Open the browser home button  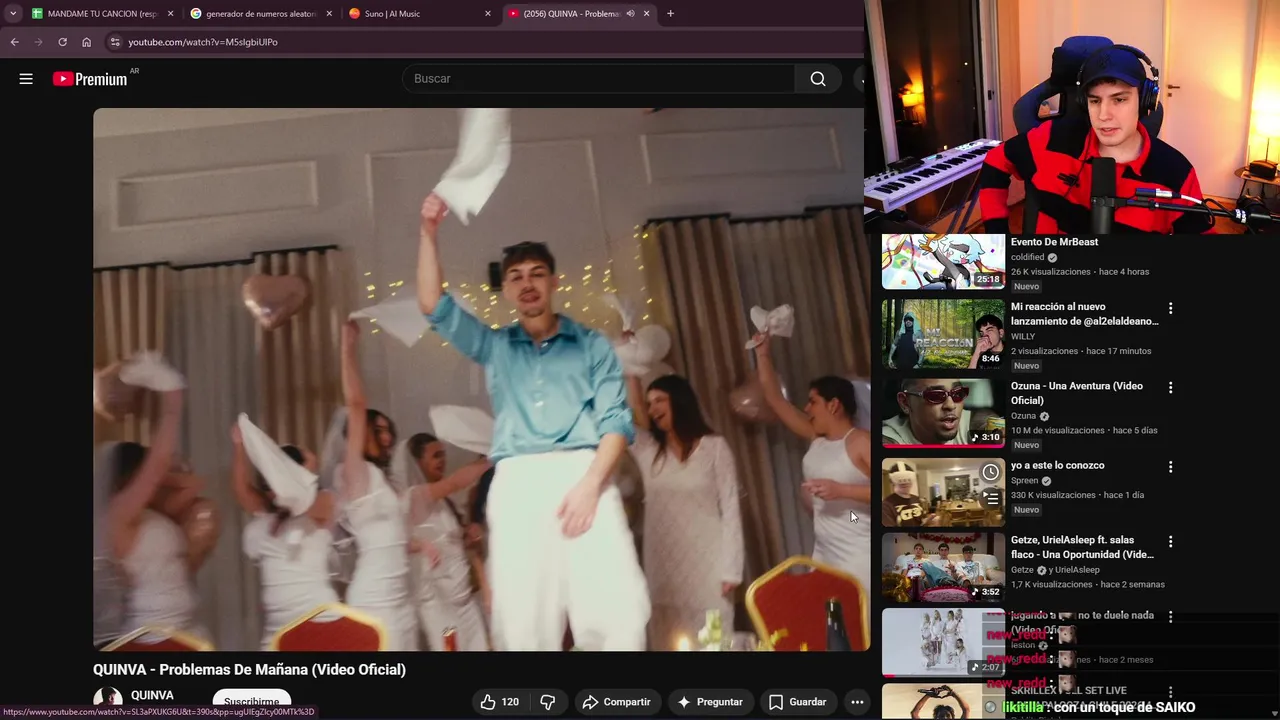pos(86,42)
